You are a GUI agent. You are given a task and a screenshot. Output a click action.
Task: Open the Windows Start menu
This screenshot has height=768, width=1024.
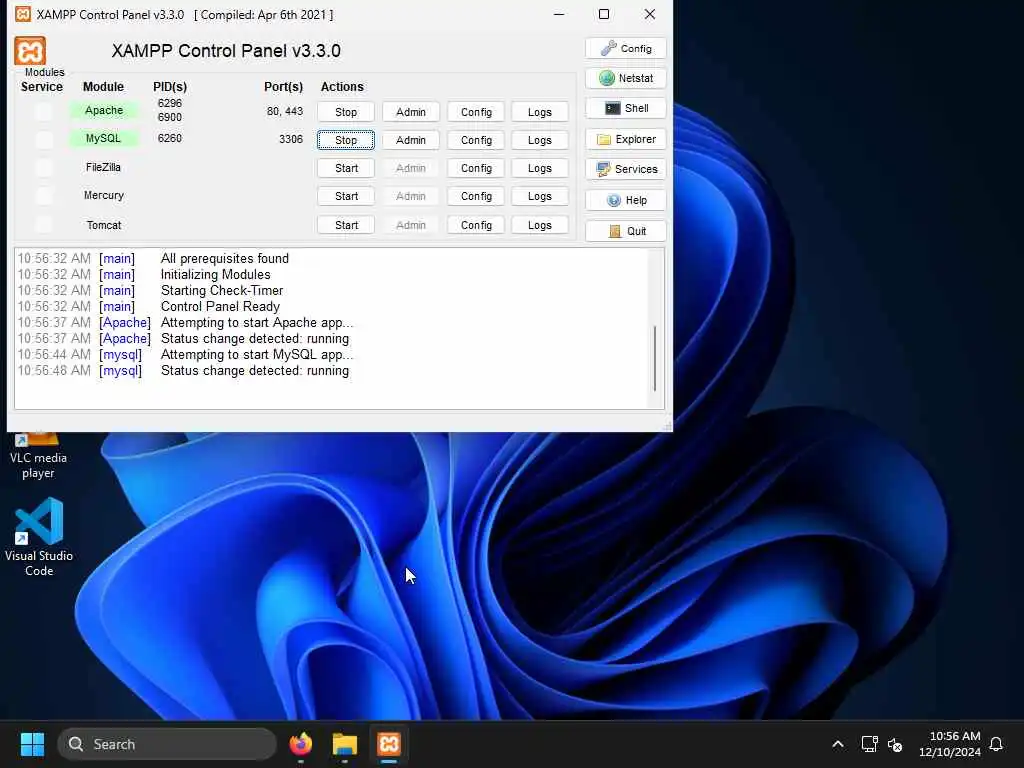click(x=32, y=744)
